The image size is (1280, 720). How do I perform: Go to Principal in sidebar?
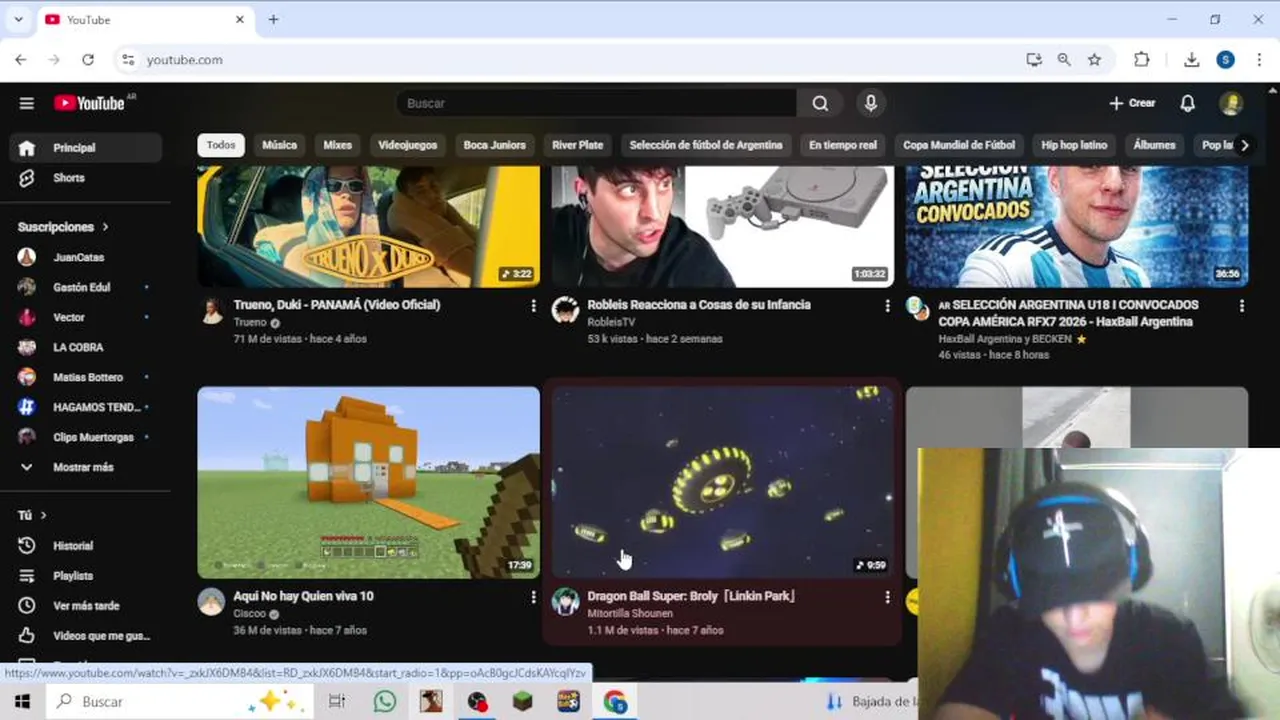pos(86,148)
